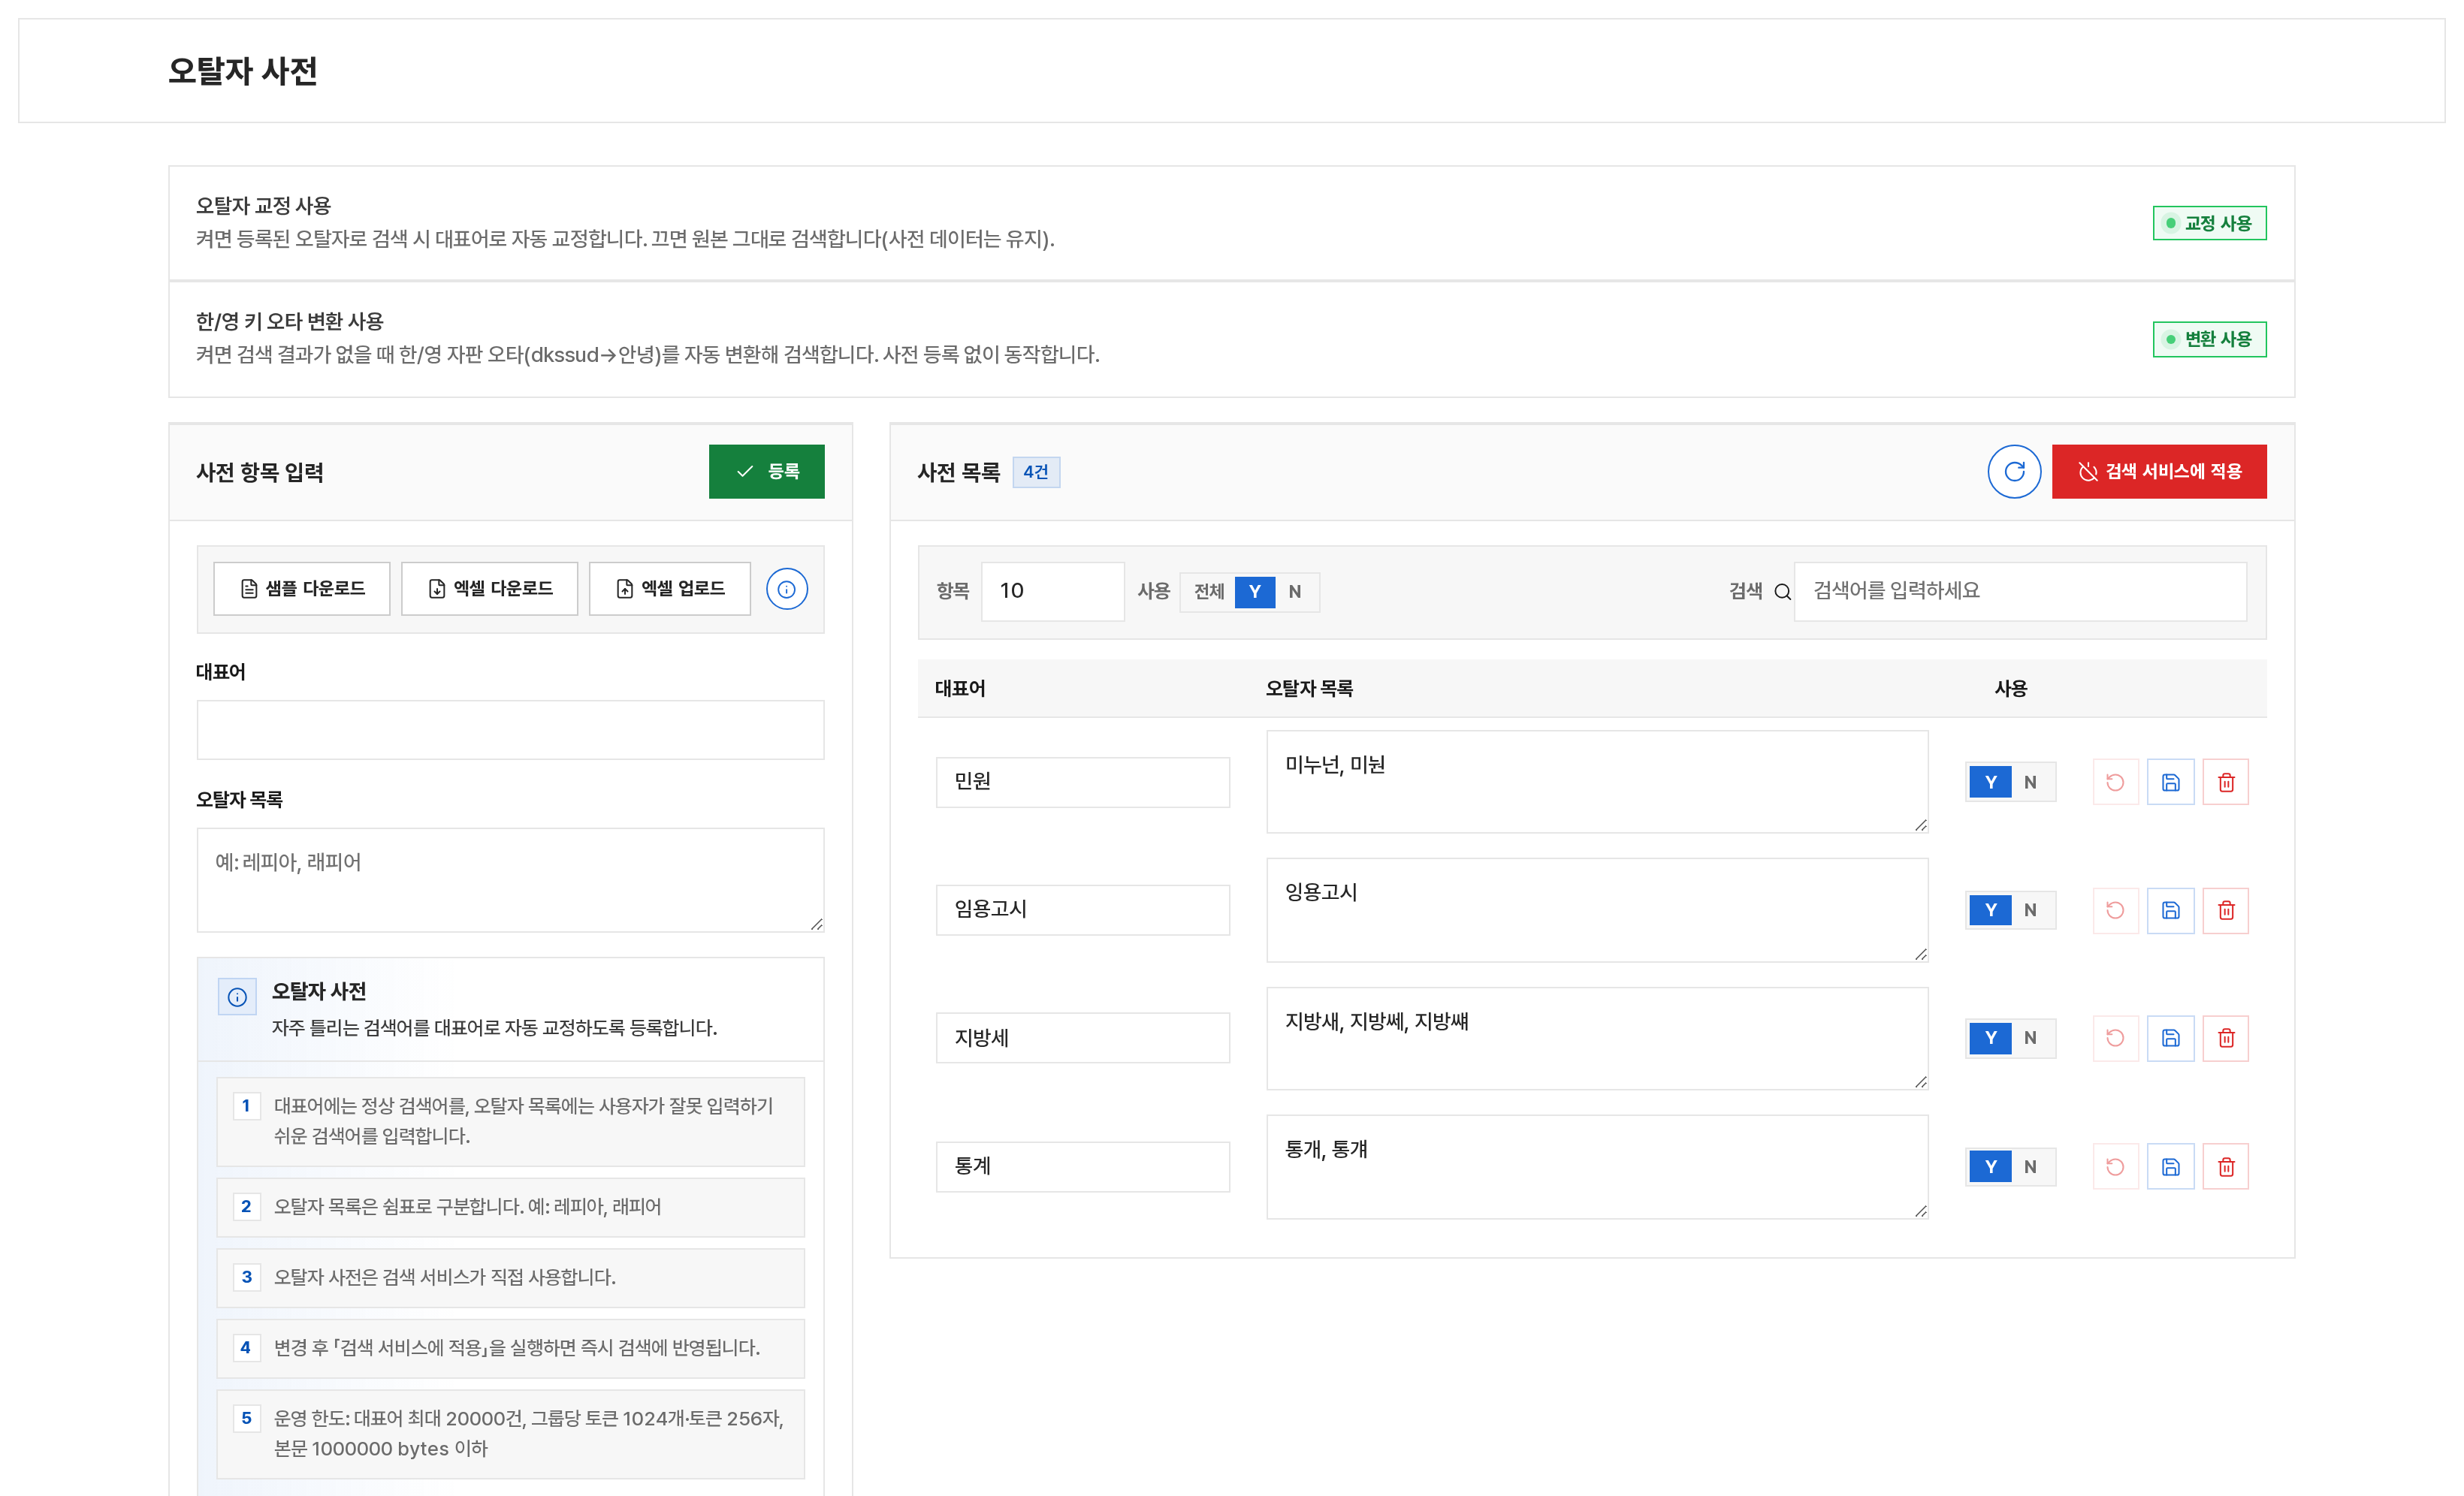Click the 오탈자 사전 page title

click(242, 71)
